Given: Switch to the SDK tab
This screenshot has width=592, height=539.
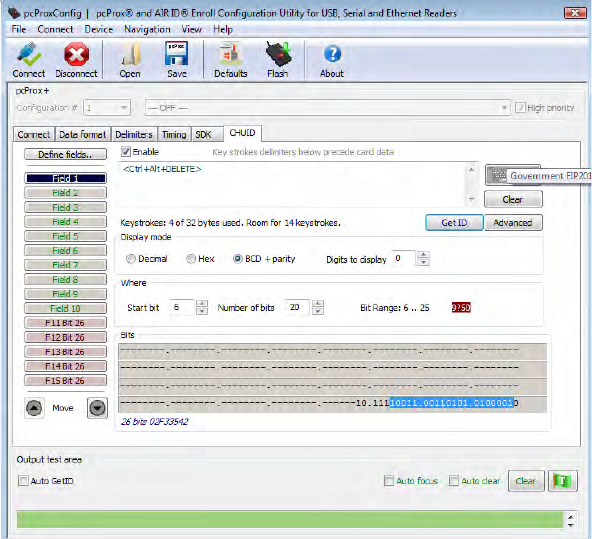Looking at the screenshot, I should [x=207, y=134].
